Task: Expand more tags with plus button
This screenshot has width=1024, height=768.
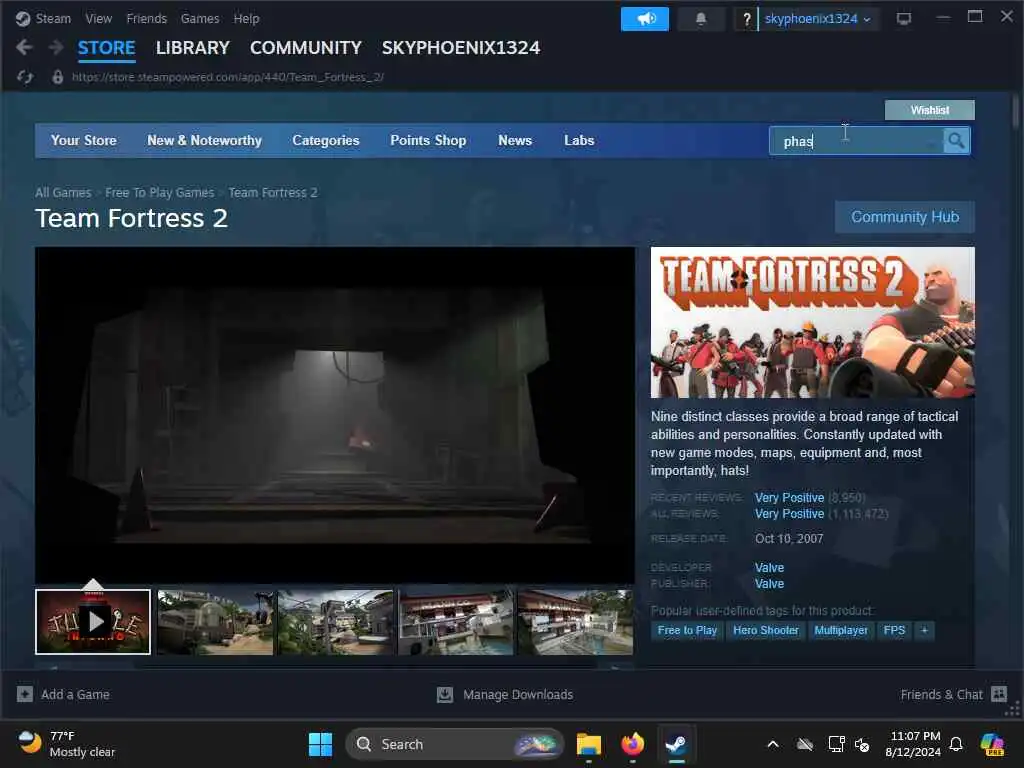Action: coord(924,630)
